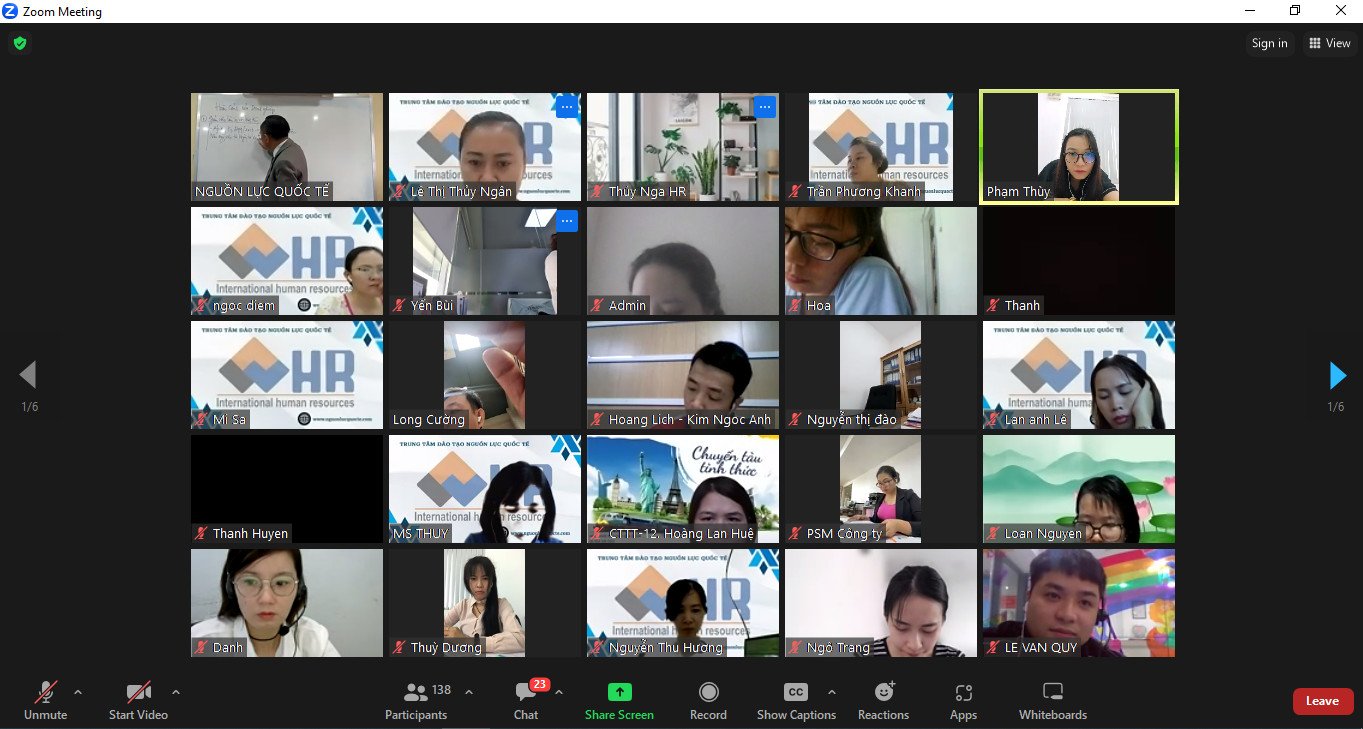Screen dimensions: 1363x729
Task: Open more options on Lê Thị Thùy Ngân tile
Action: coord(566,107)
